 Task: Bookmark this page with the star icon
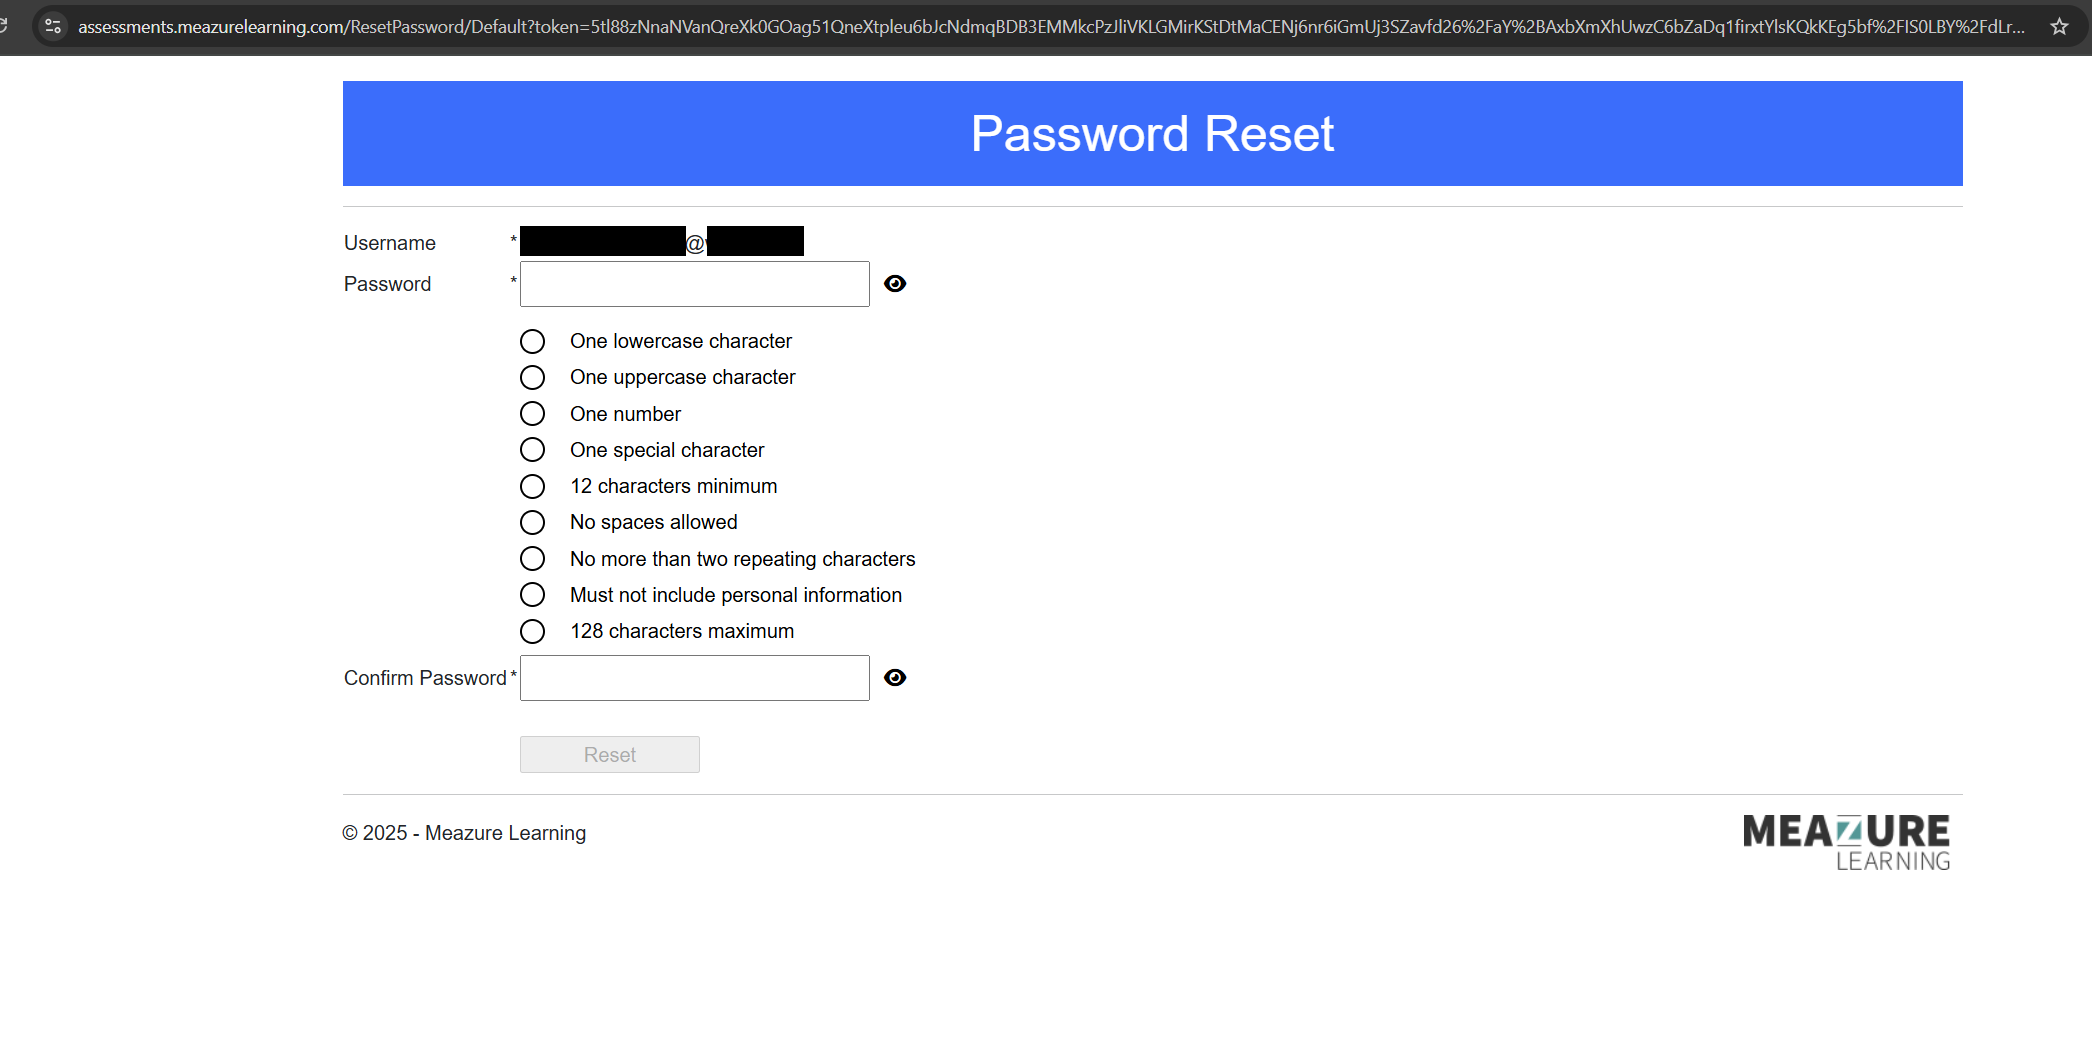click(2059, 27)
